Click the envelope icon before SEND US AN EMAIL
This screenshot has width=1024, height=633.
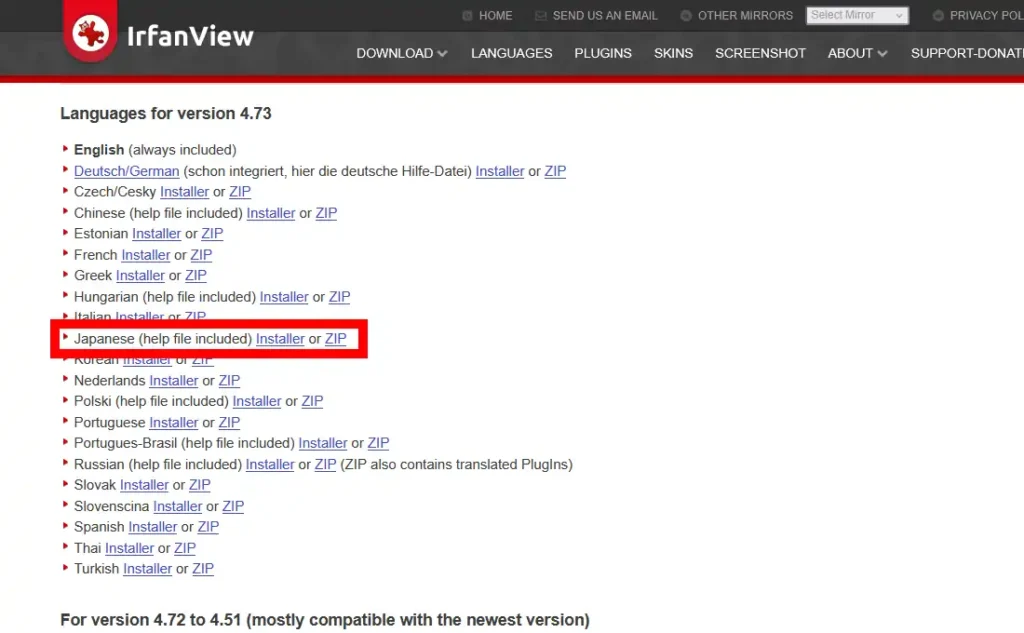540,15
